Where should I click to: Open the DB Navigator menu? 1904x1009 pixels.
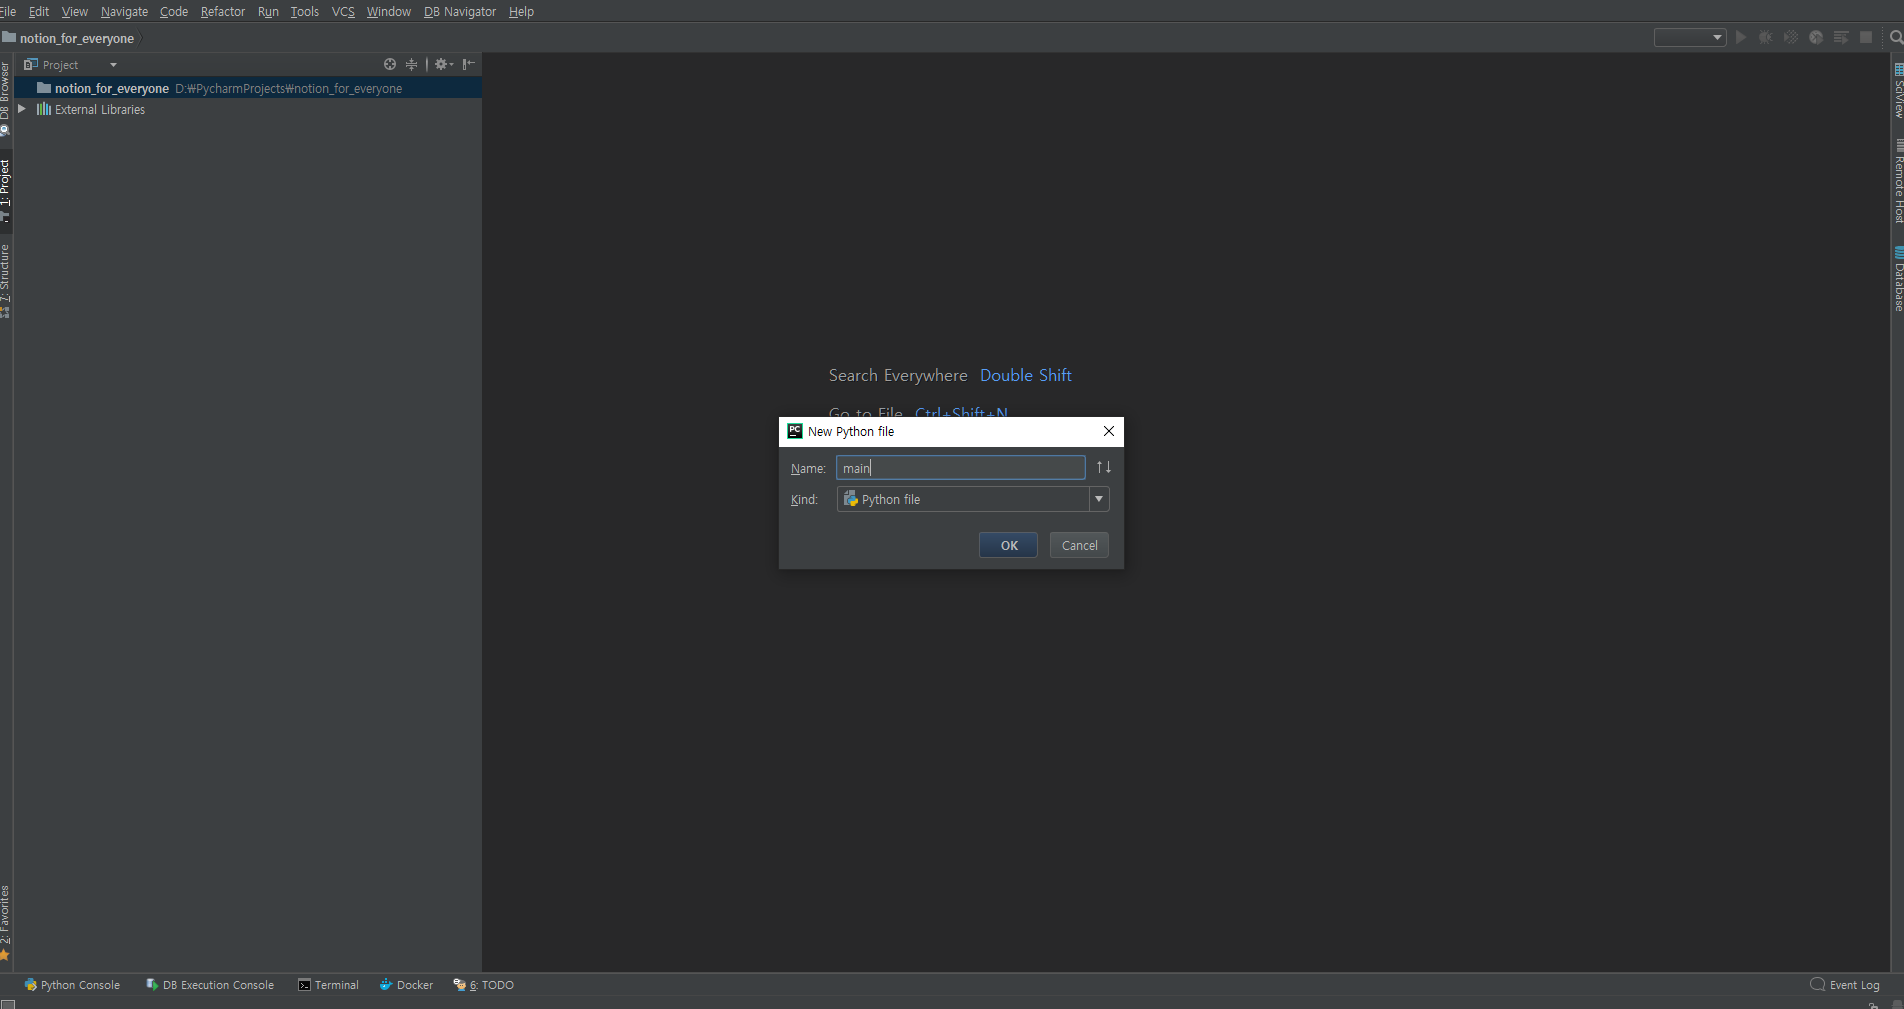[460, 11]
